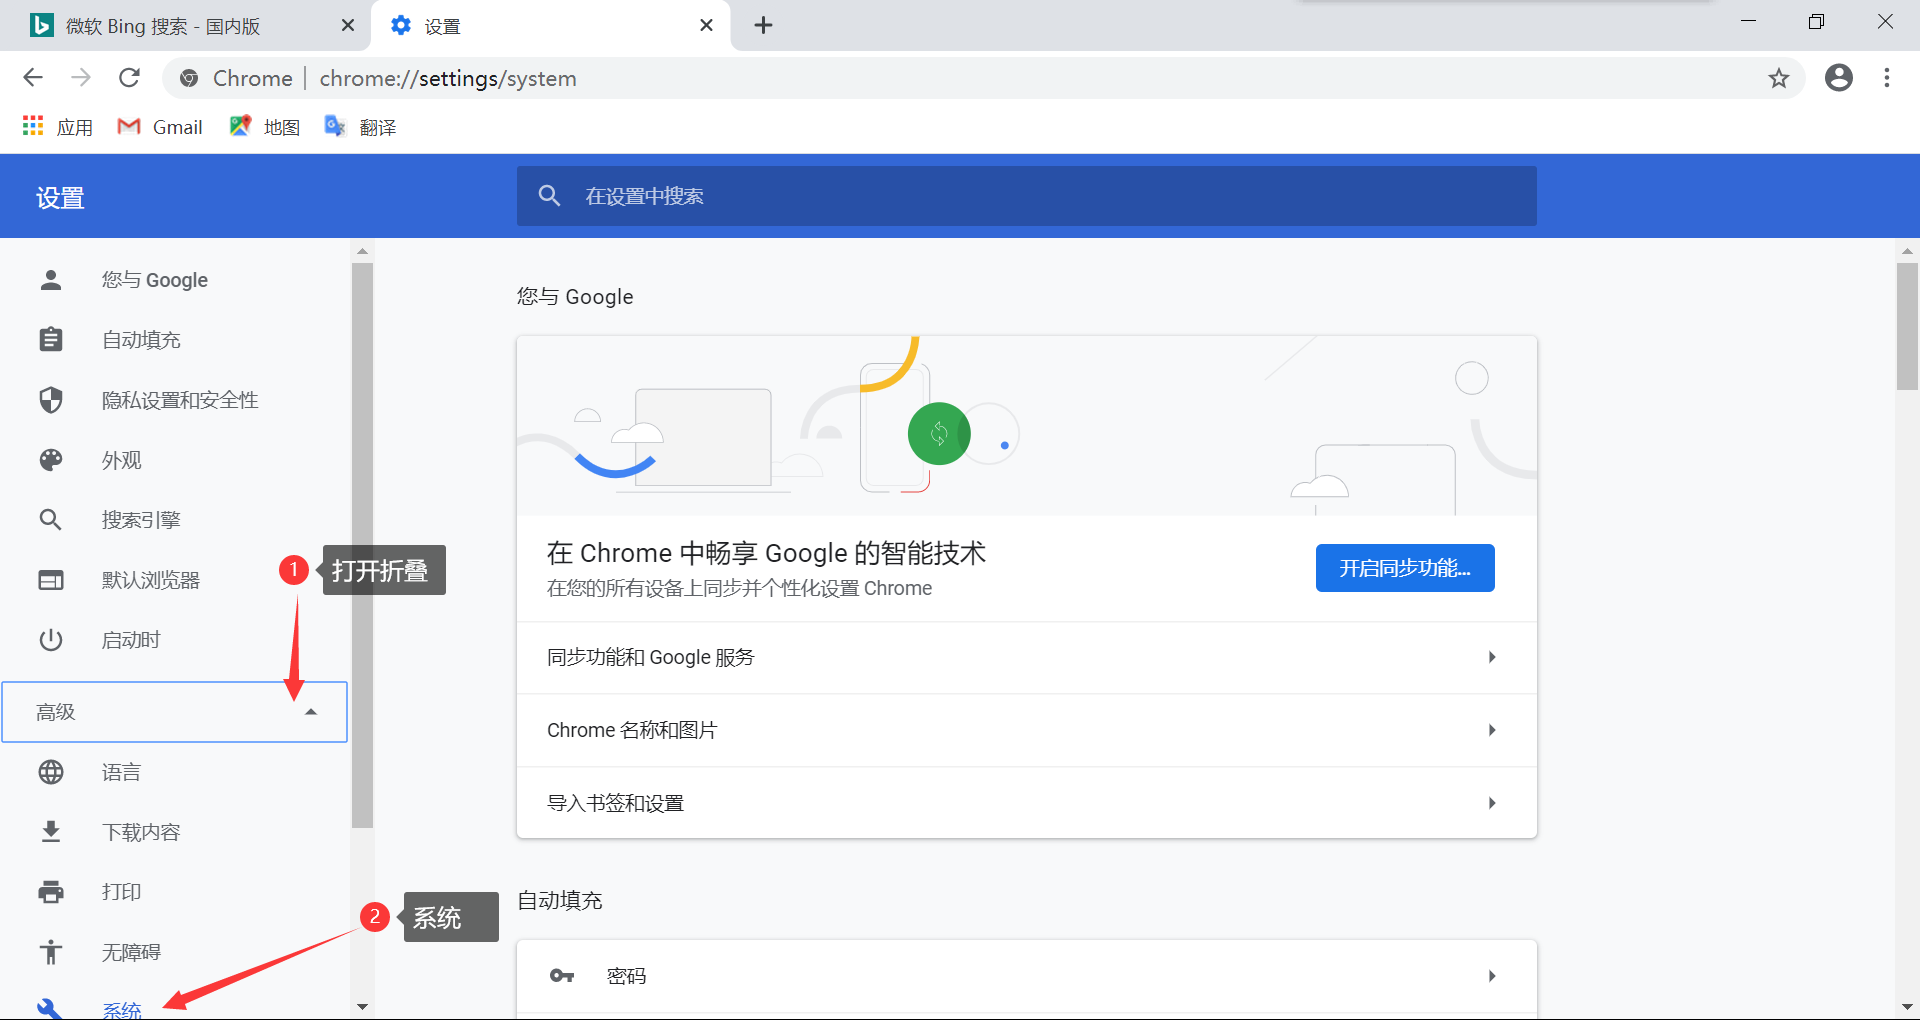Screen dimensions: 1920x1020
Task: Open 隐私设置和安全性 via the shield icon
Action: [x=51, y=400]
